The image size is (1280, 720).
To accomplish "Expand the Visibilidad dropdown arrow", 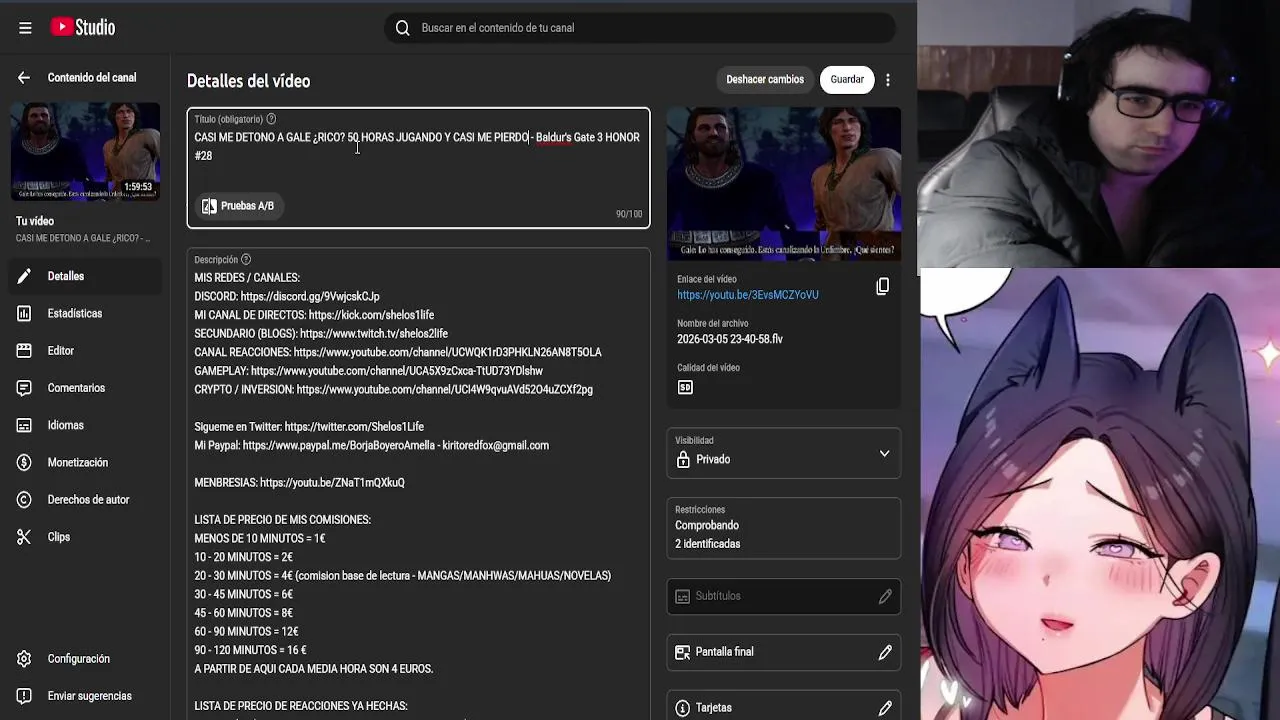I will (x=884, y=454).
